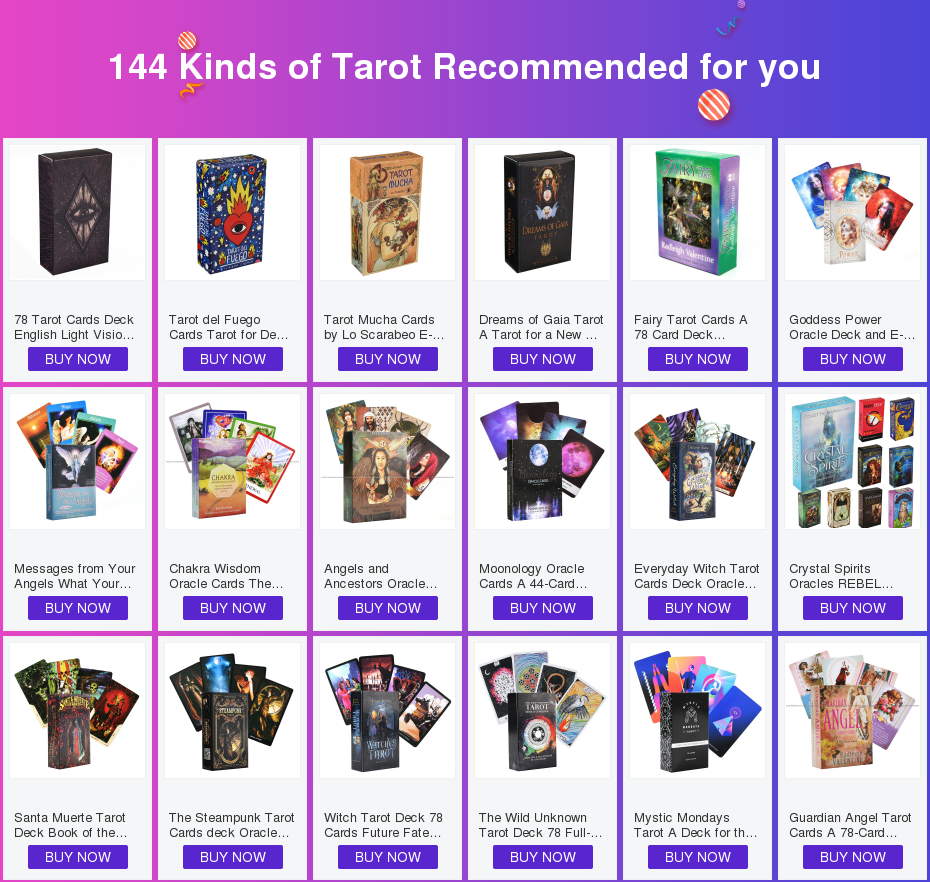Click BUY NOW for Angels and Ancestors Oracle
930x882 pixels.
[388, 608]
